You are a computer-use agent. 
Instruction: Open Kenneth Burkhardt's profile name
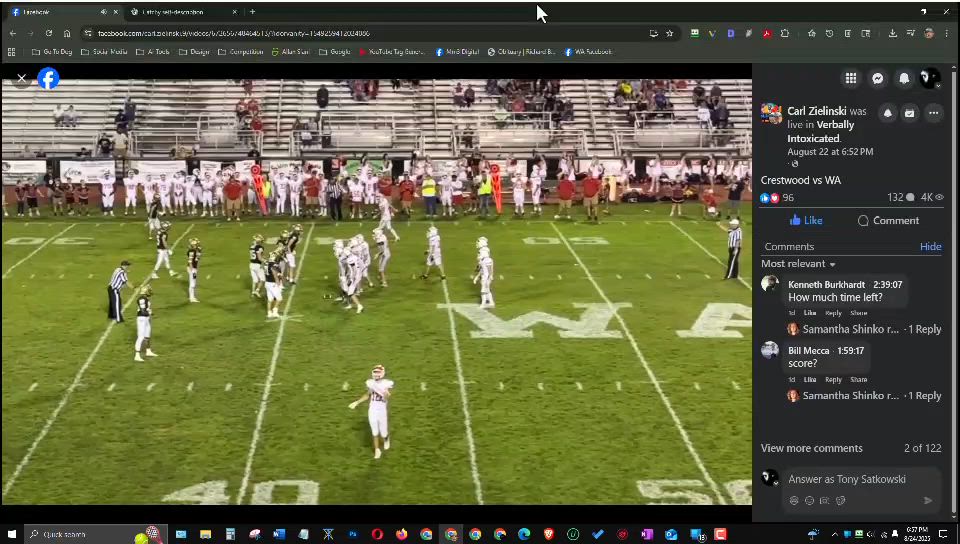point(827,285)
